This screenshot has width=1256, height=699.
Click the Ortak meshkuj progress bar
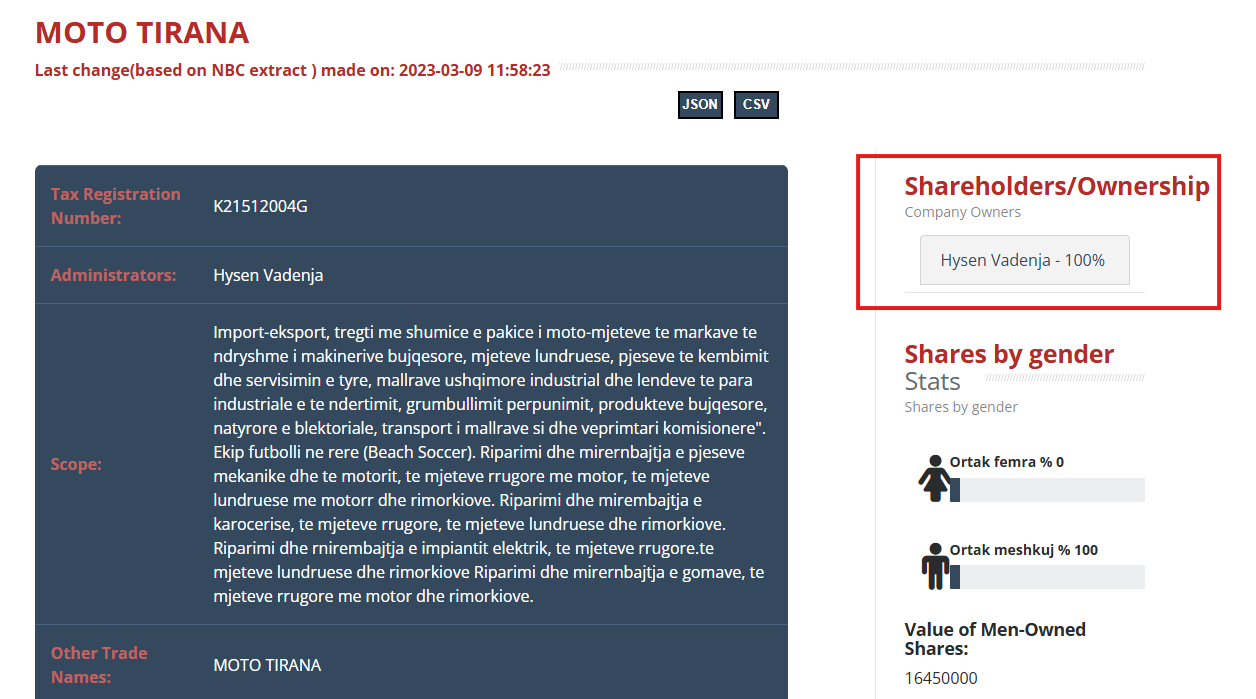tap(1046, 577)
